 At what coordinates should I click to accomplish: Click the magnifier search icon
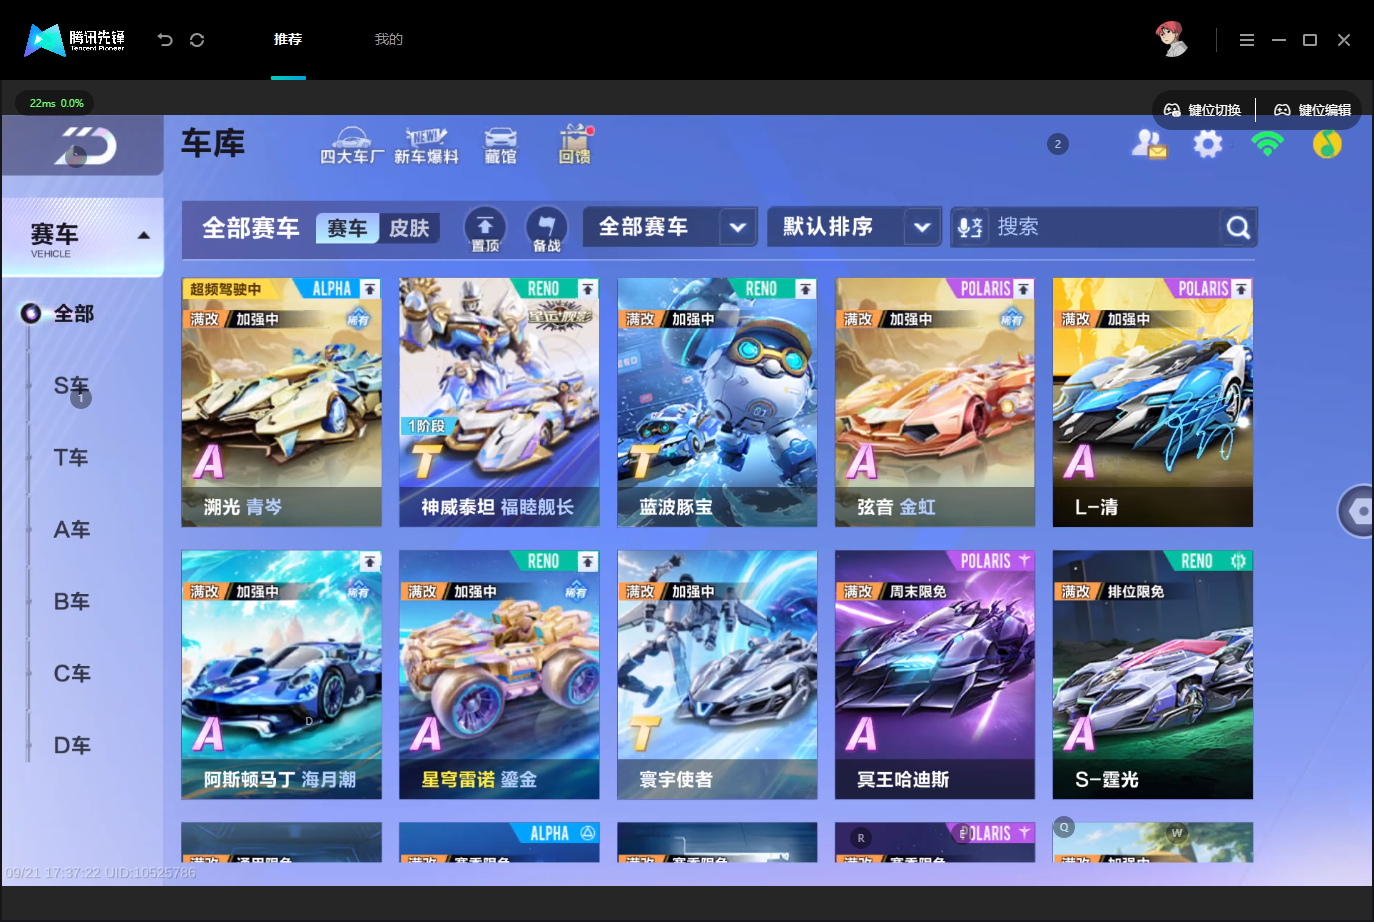pos(1238,228)
